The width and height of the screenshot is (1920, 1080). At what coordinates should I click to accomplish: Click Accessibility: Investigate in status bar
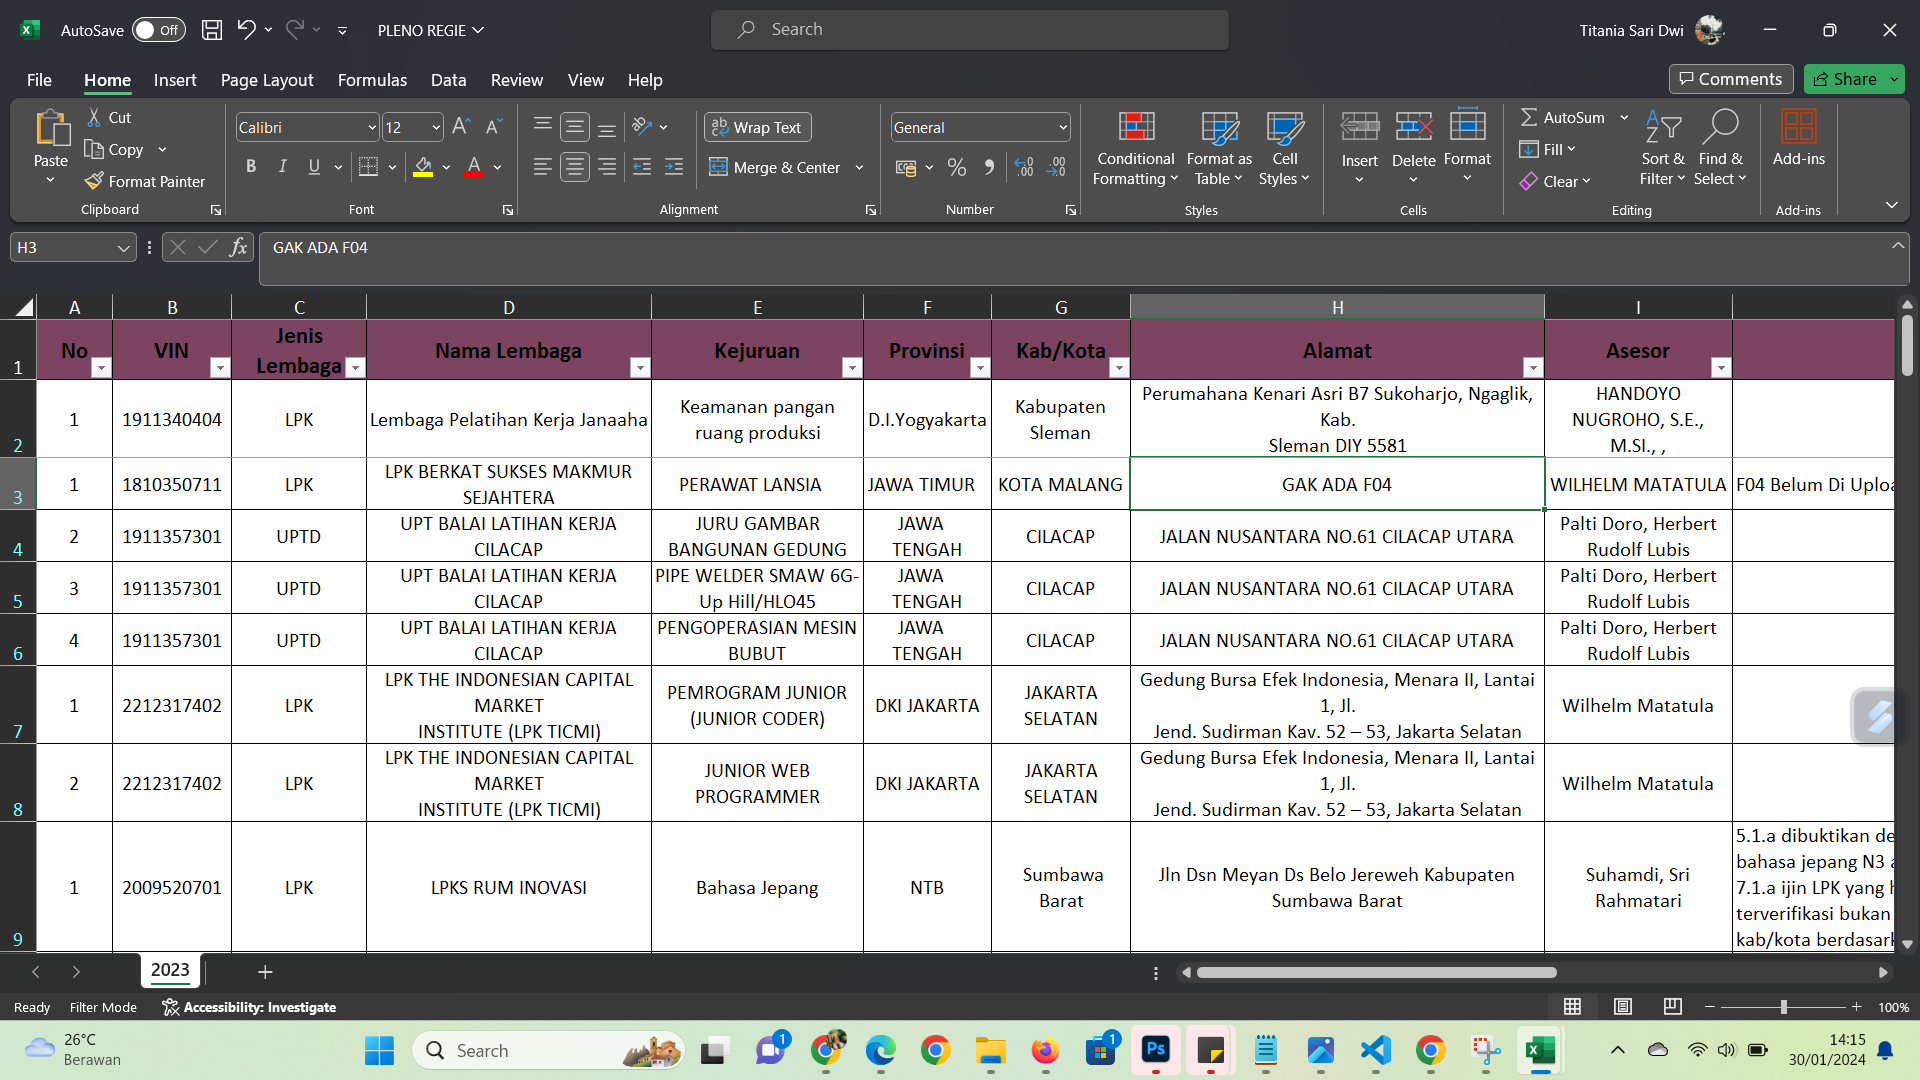(249, 1007)
